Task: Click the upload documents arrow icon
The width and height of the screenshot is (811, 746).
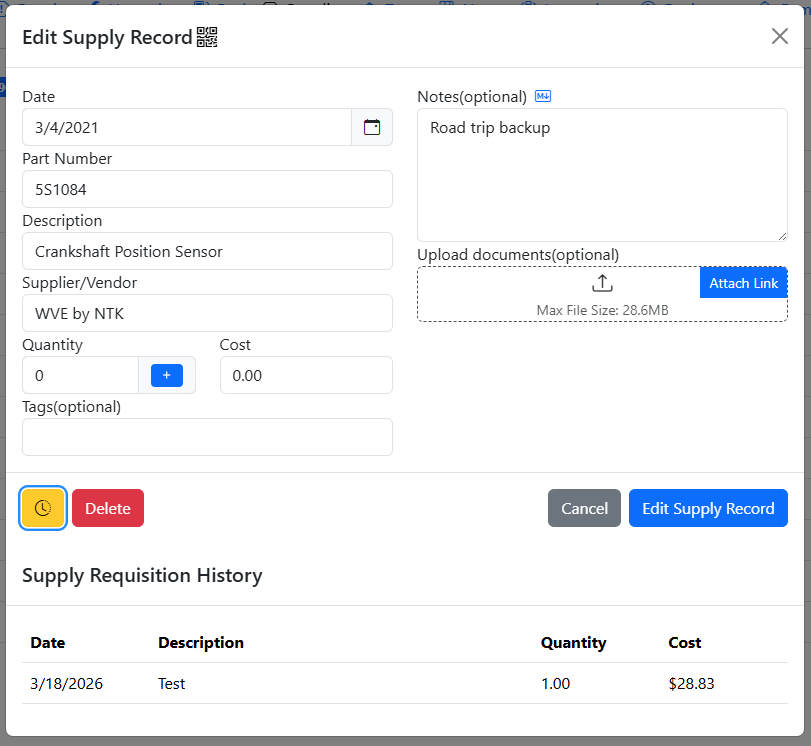Action: point(602,283)
